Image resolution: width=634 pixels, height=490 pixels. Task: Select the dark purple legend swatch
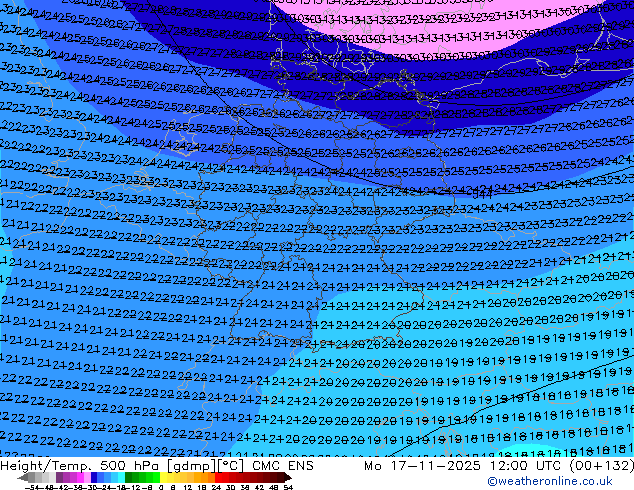pyautogui.click(x=59, y=477)
